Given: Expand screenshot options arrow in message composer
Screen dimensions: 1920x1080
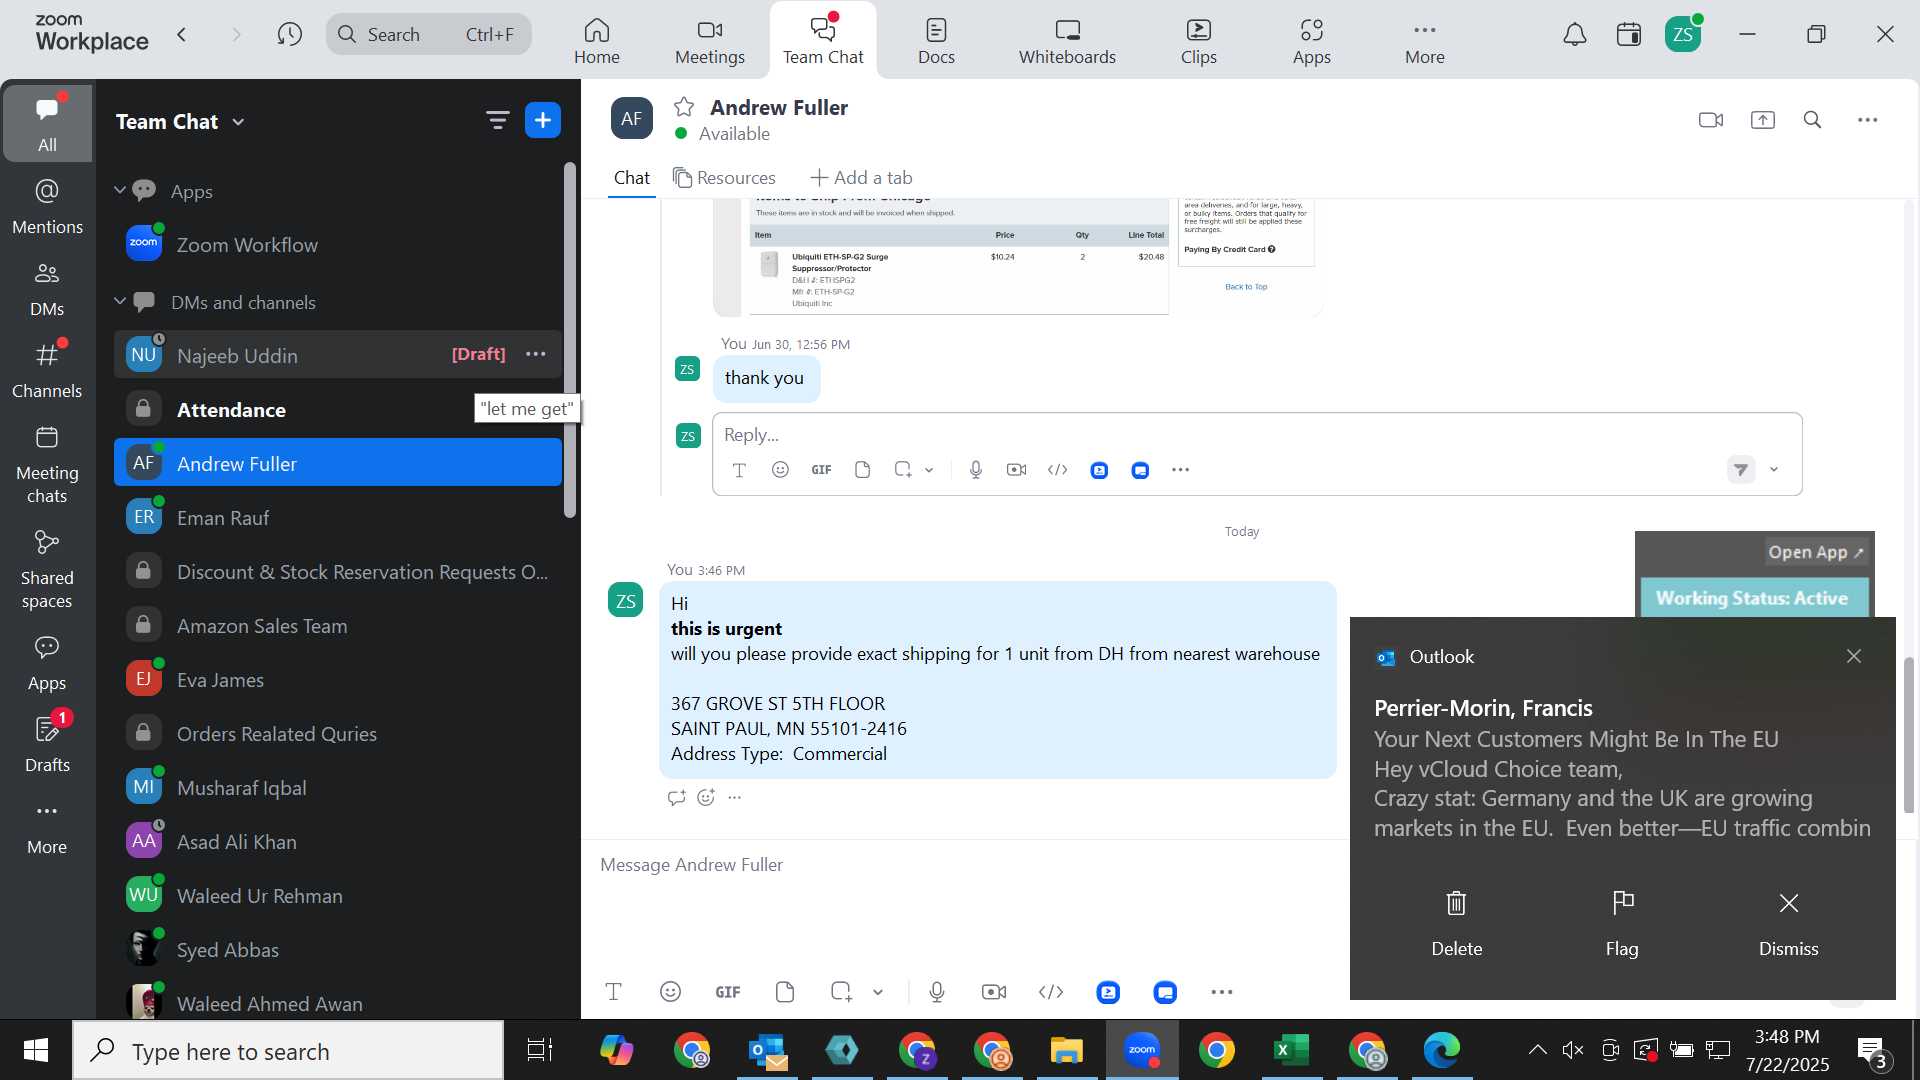Looking at the screenshot, I should (878, 993).
